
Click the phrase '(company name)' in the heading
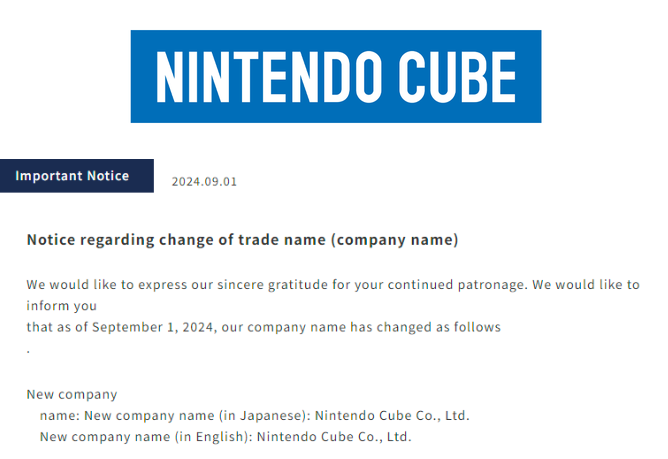click(395, 240)
